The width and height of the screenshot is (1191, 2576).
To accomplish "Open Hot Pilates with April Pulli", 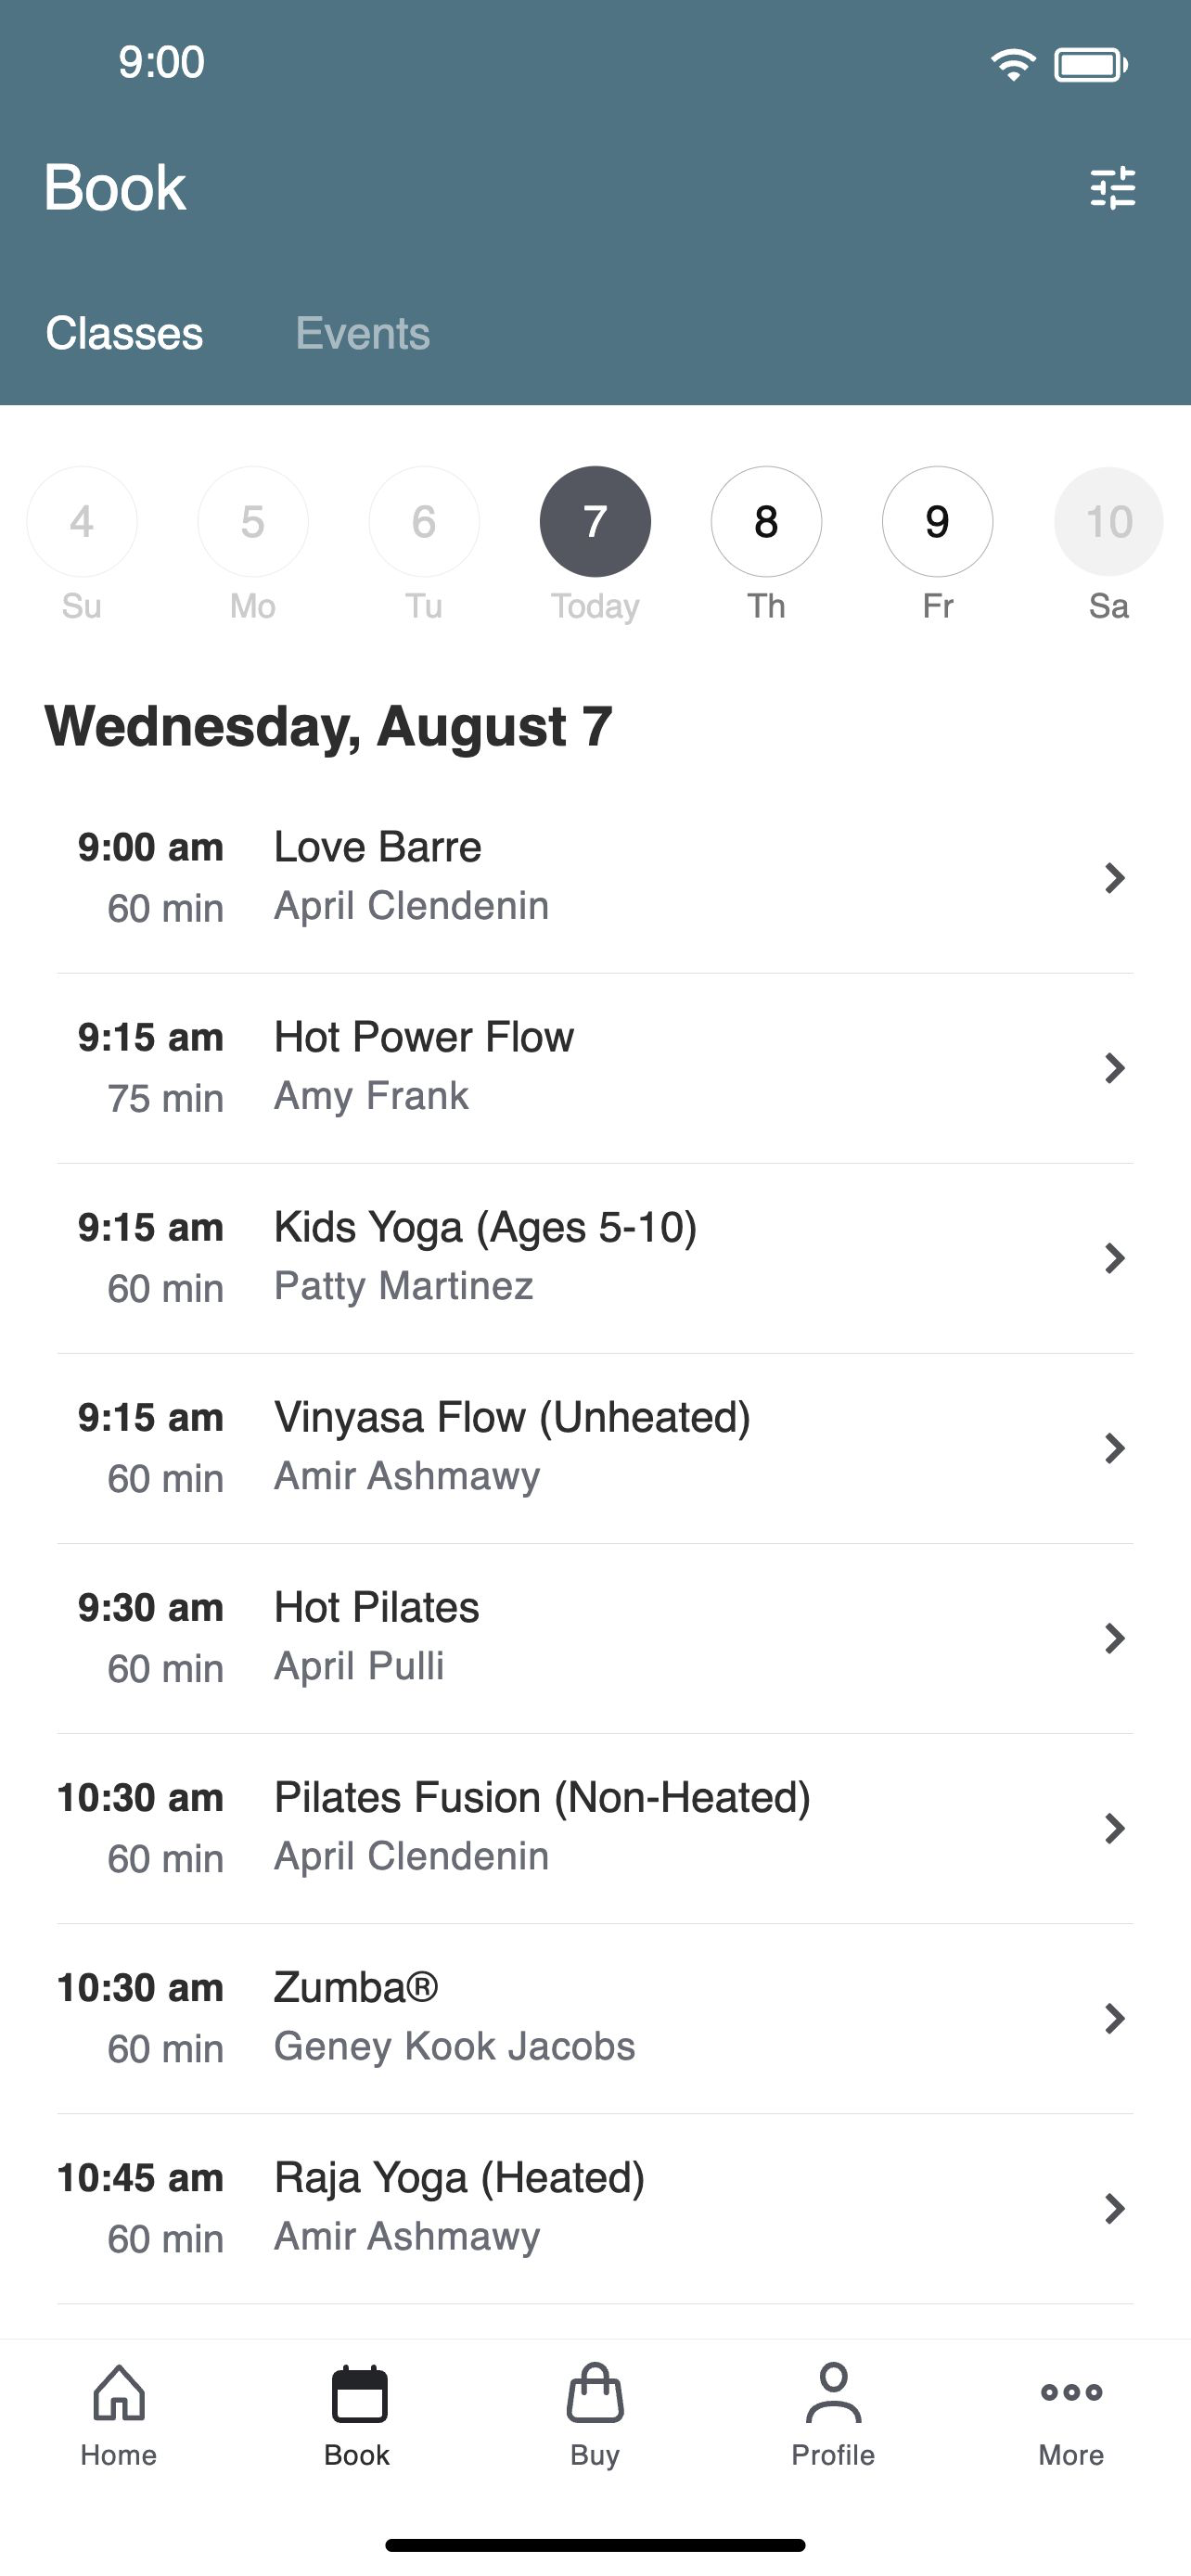I will pos(595,1638).
